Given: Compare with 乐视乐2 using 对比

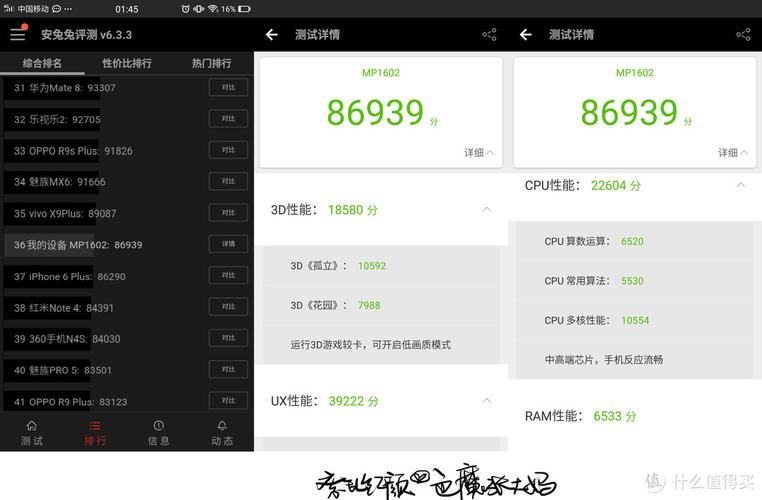Looking at the screenshot, I should point(228,119).
